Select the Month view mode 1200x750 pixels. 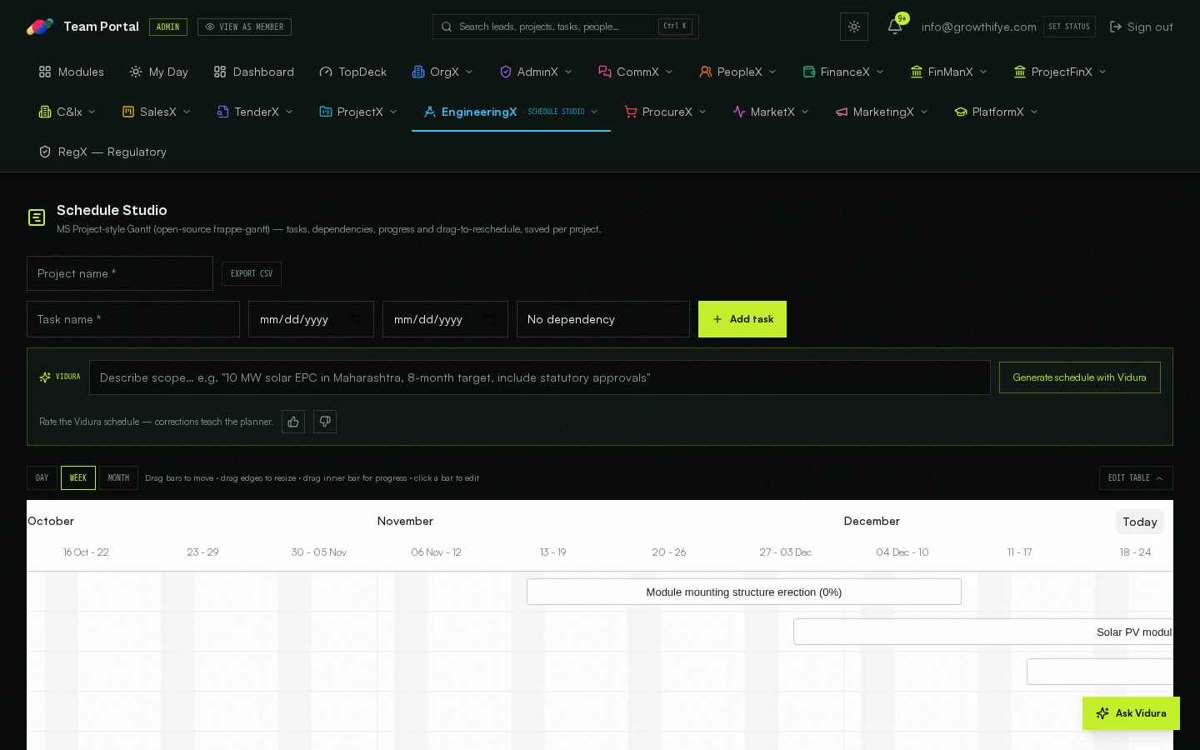pos(118,478)
